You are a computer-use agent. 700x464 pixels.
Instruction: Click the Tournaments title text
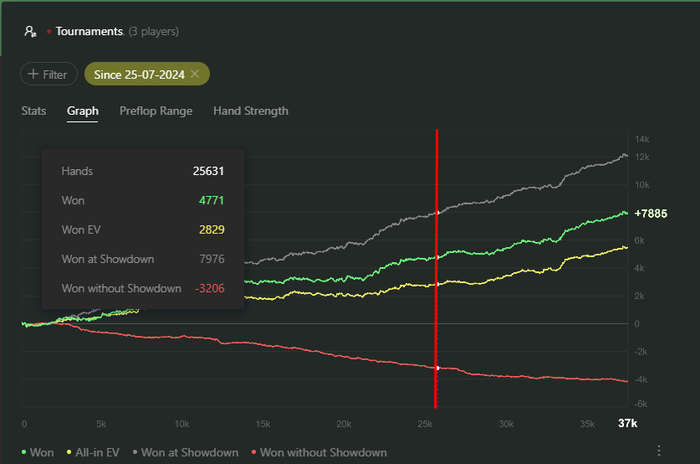[89, 31]
